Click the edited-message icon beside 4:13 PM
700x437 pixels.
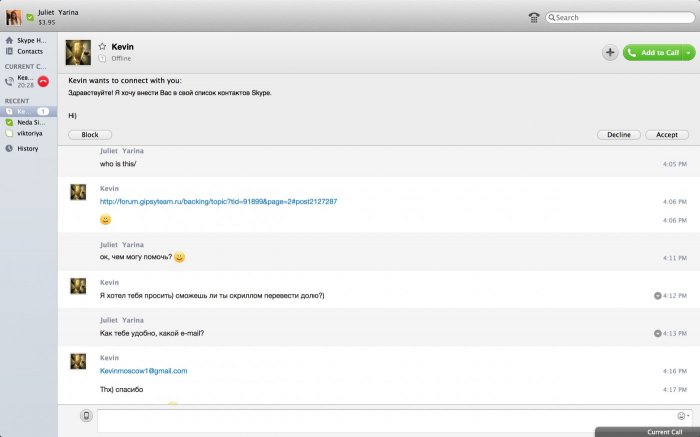[657, 333]
